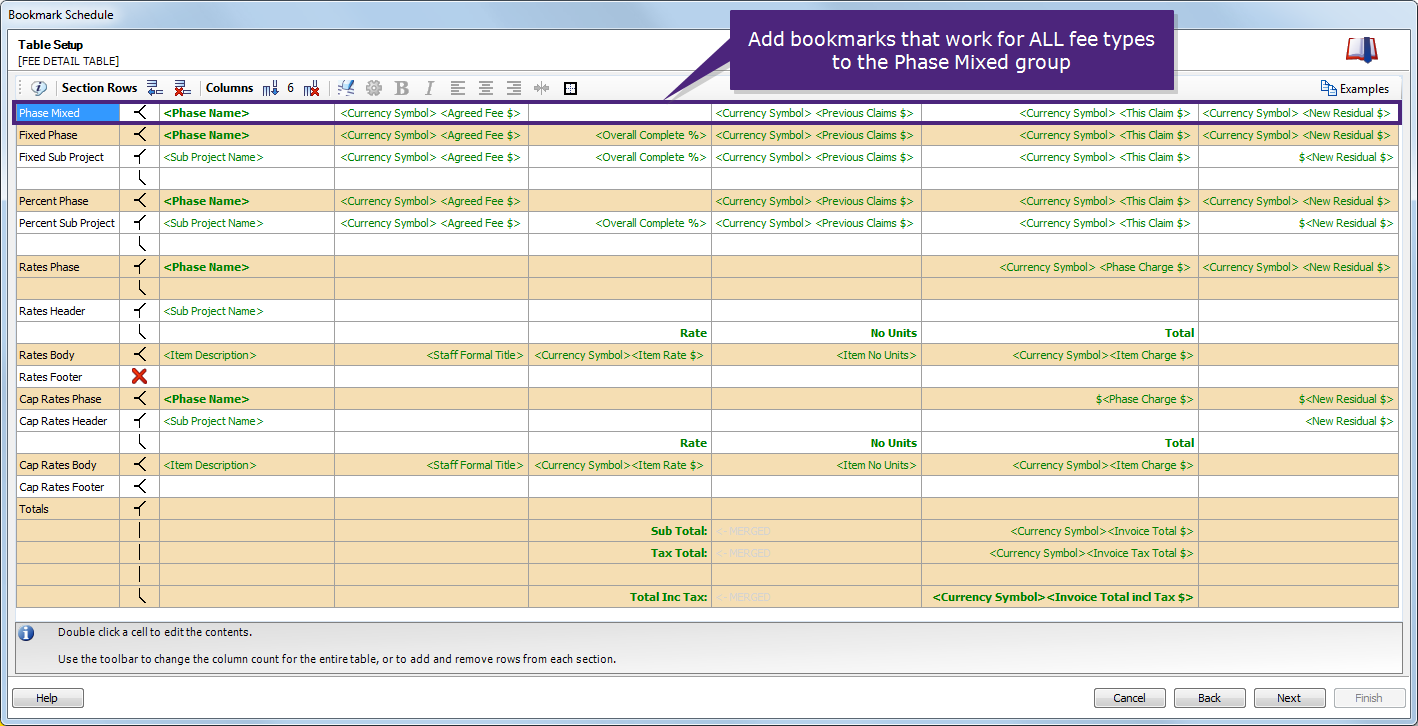1418x726 pixels.
Task: Click the info icon on the toolbar
Action: (x=38, y=88)
